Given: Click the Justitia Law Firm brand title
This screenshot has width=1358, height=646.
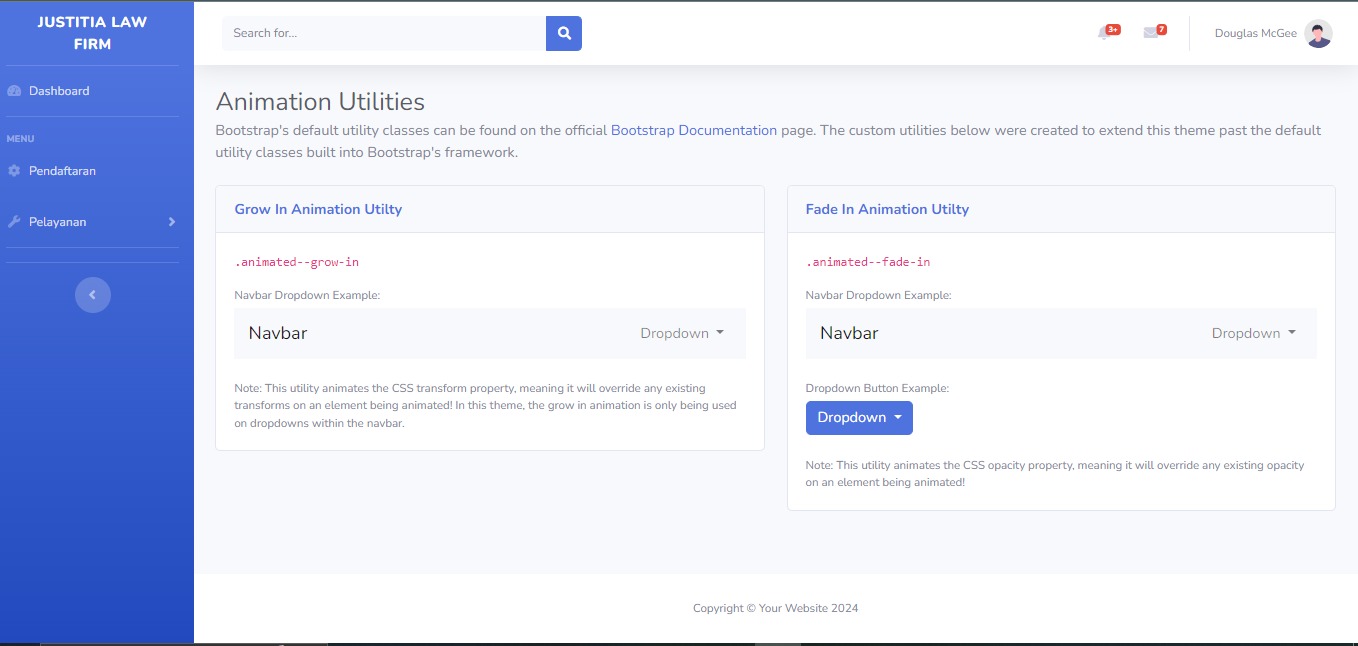Looking at the screenshot, I should pos(92,33).
